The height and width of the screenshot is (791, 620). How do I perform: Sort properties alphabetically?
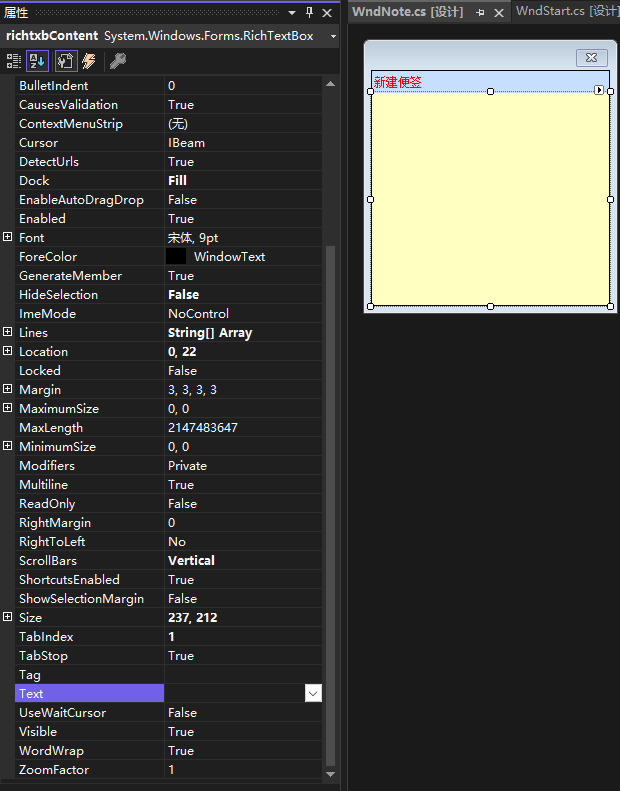click(x=37, y=61)
